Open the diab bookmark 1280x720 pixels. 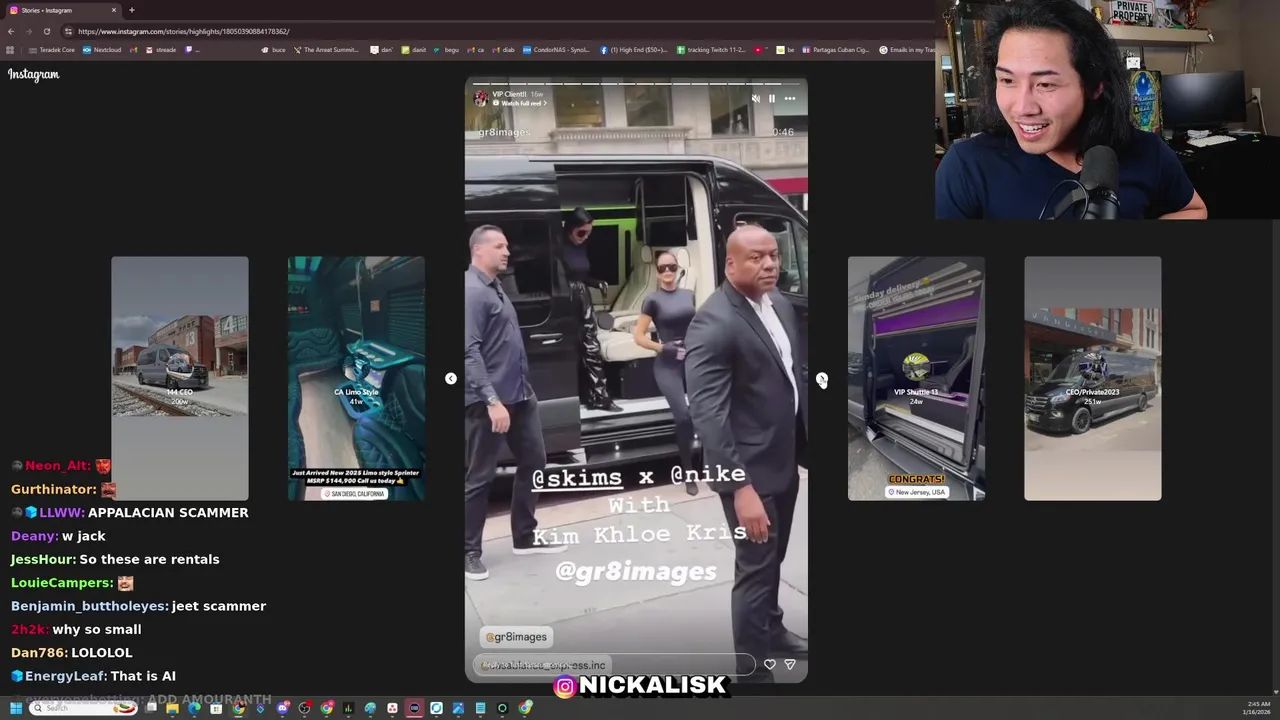pos(503,50)
